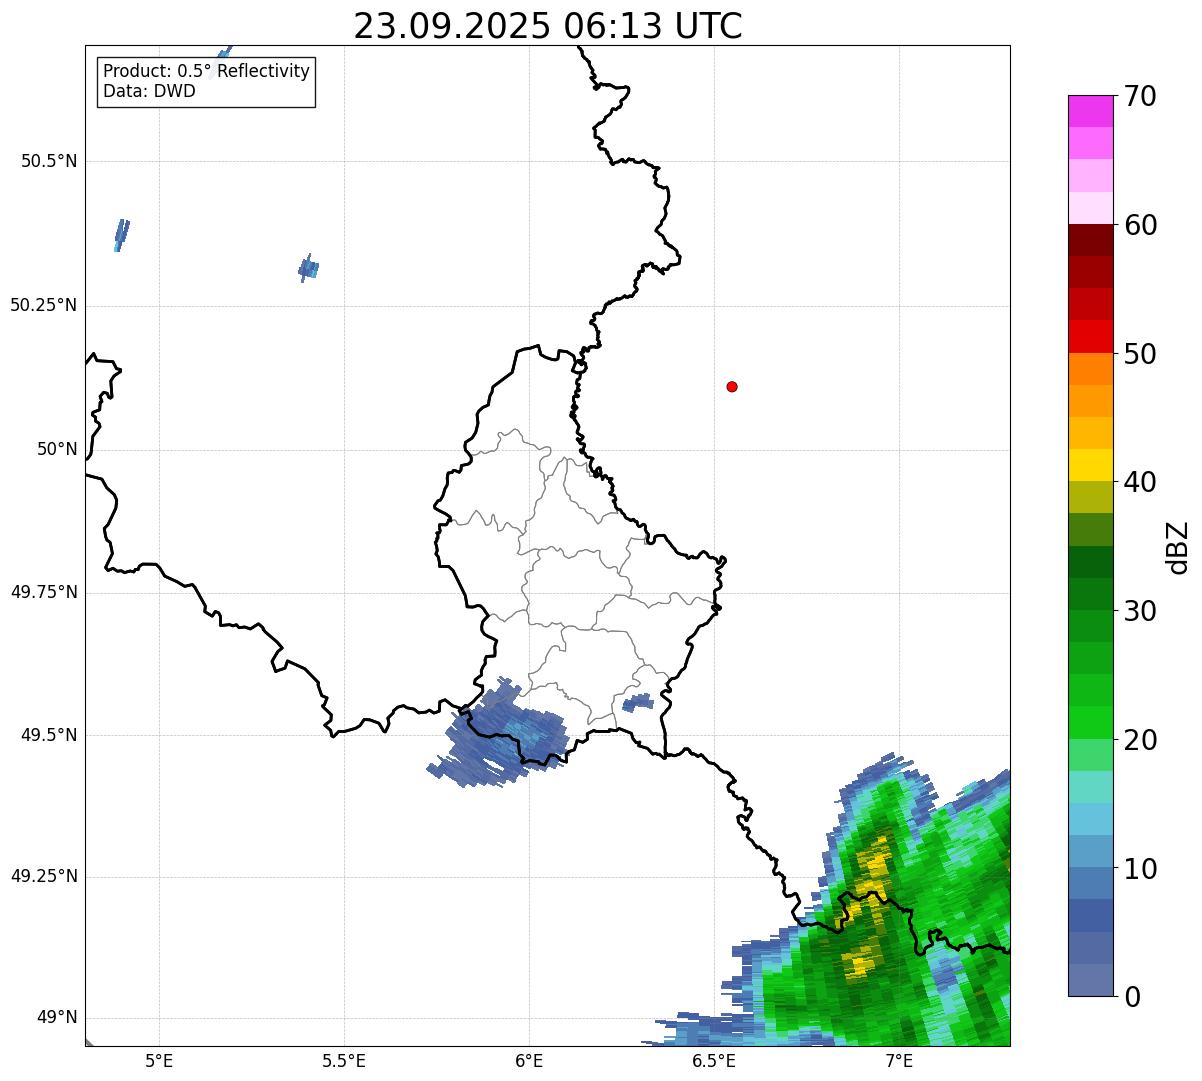
Task: Click the magenta top colorbar swatch
Action: pyautogui.click(x=1091, y=111)
